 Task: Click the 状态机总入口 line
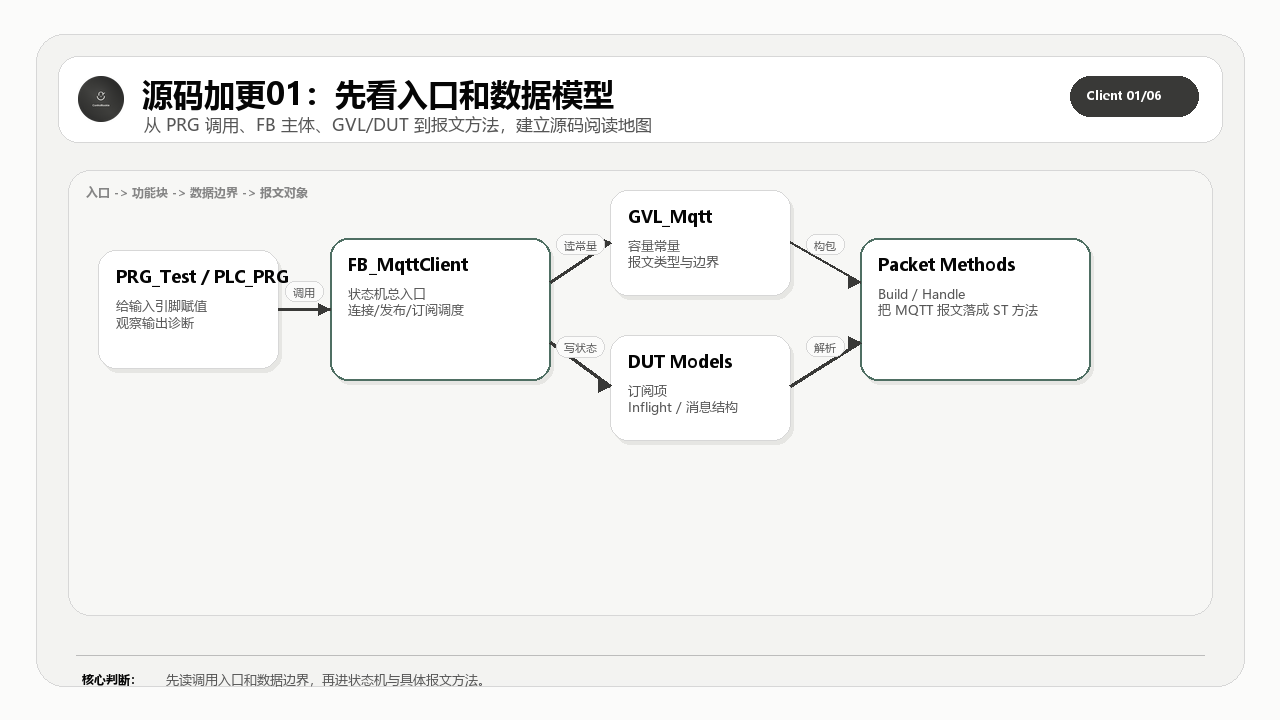point(387,294)
